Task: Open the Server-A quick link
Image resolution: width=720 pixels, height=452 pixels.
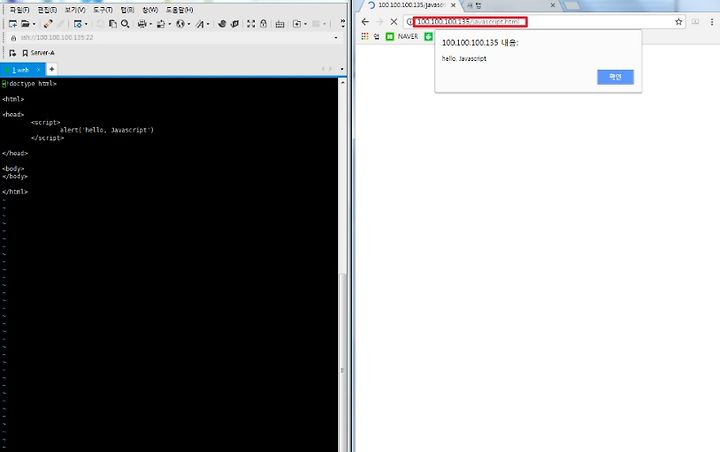Action: [x=39, y=53]
